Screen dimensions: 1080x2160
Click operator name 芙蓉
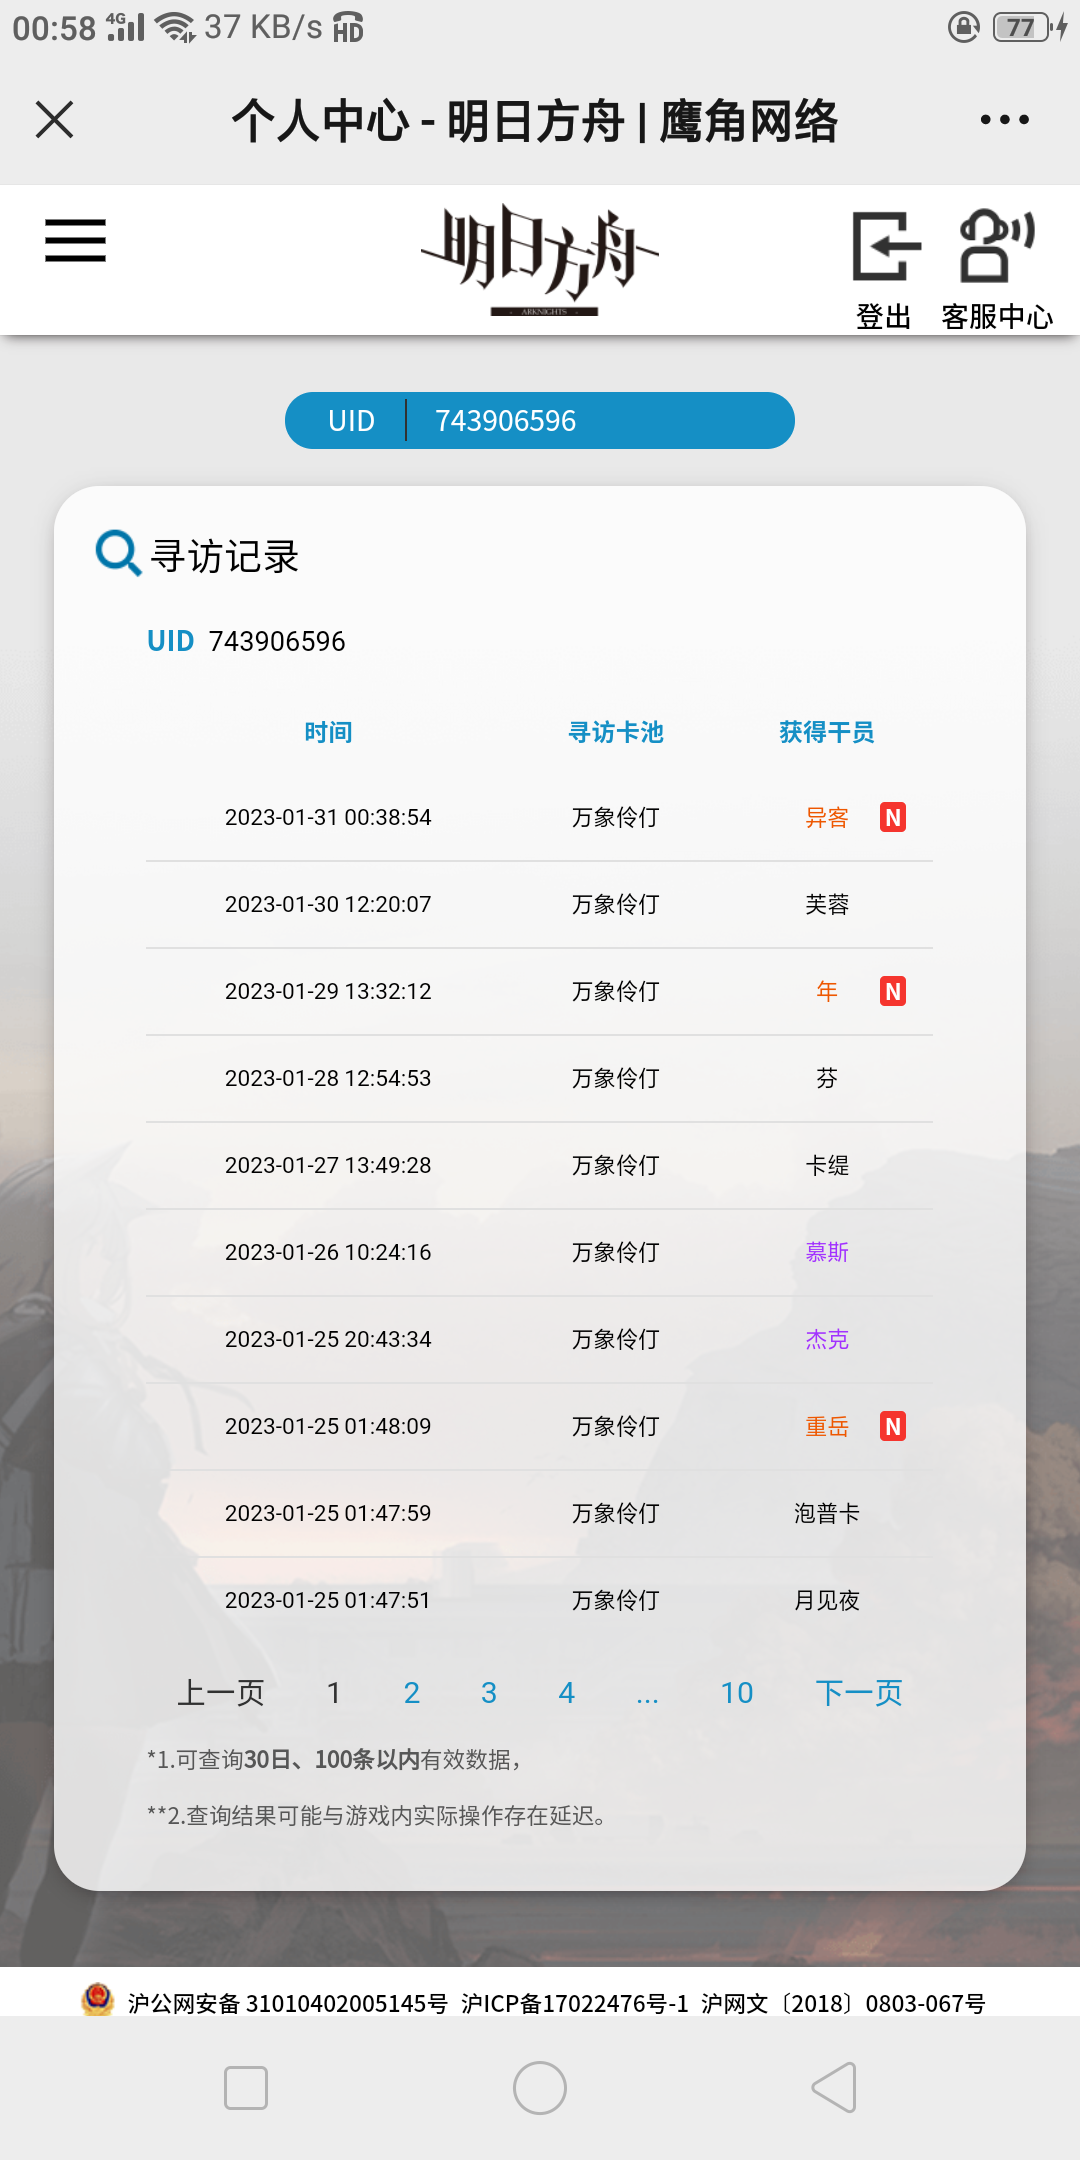[x=827, y=905]
